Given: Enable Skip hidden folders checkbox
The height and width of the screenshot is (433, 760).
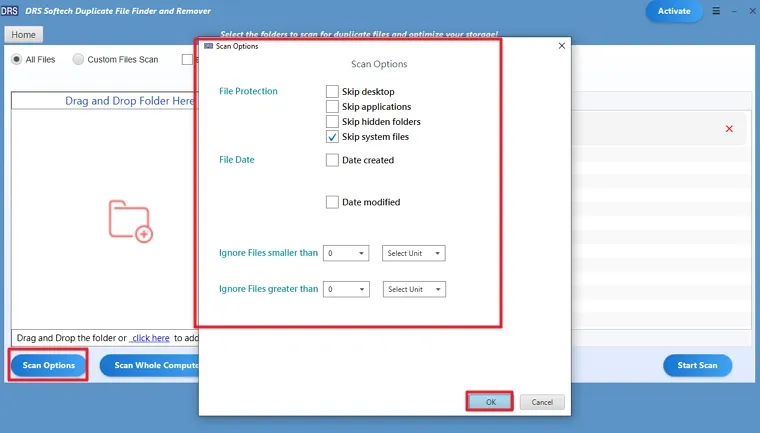Looking at the screenshot, I should coord(332,121).
